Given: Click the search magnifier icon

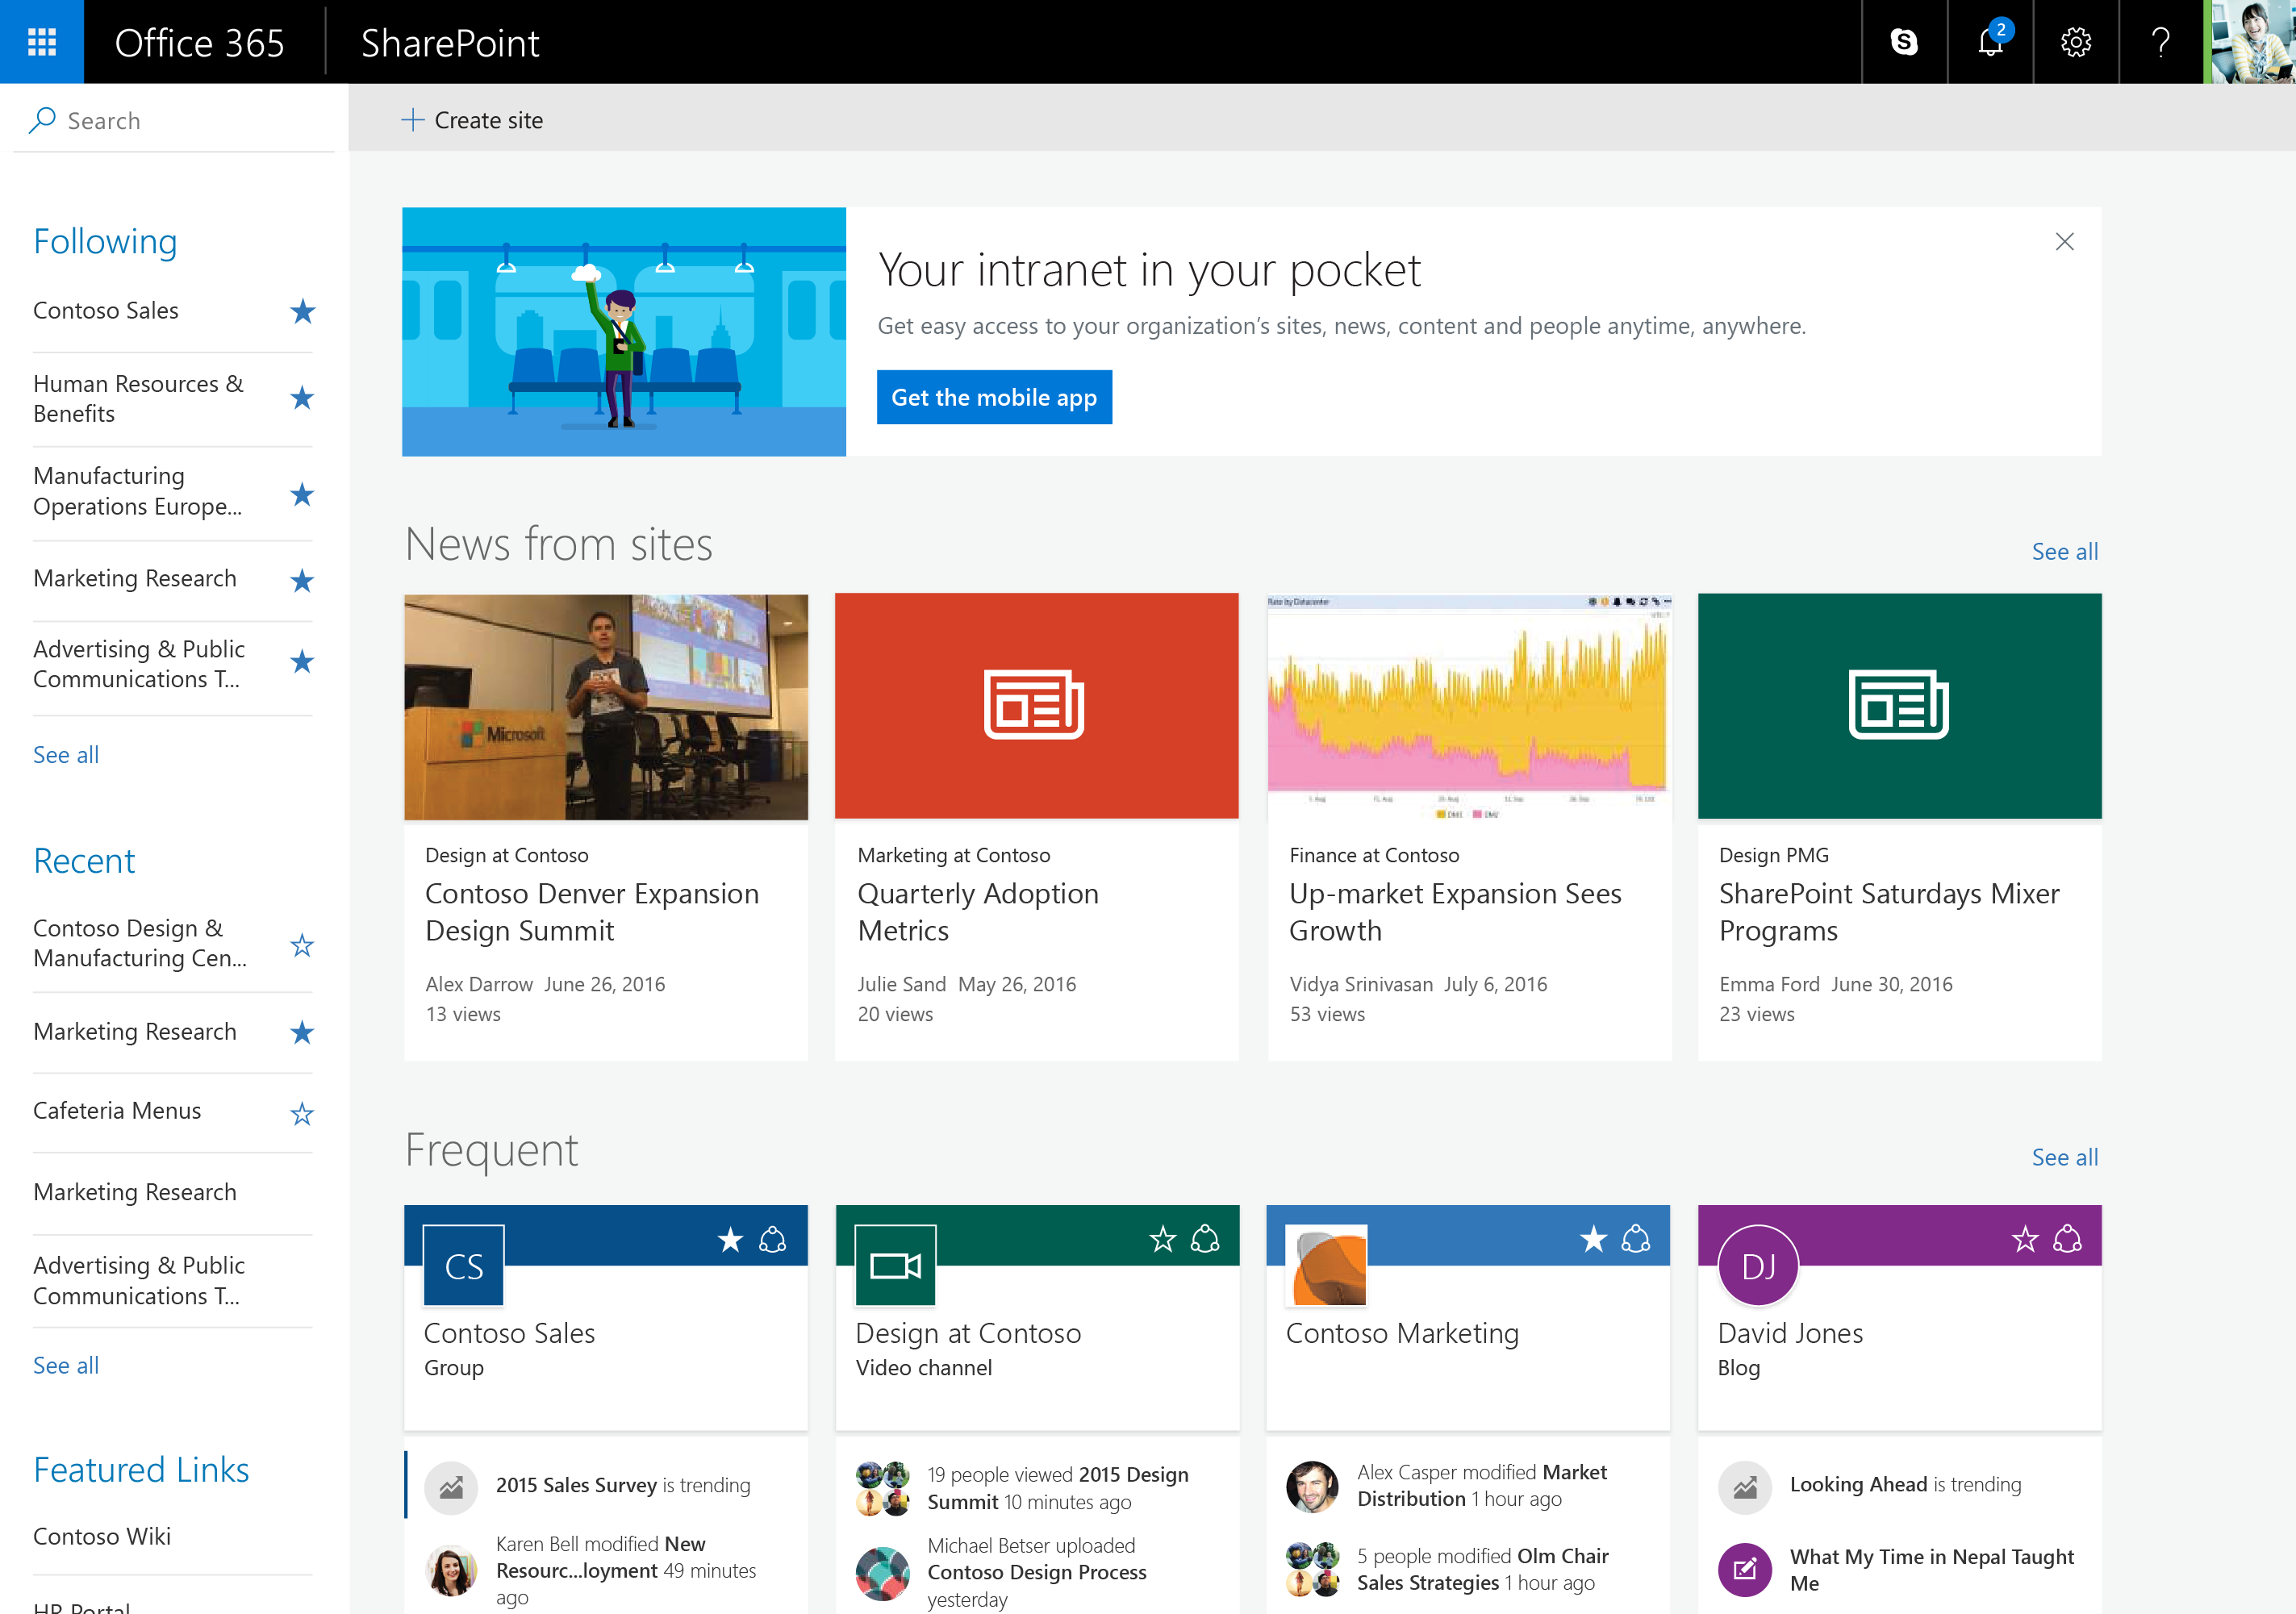Looking at the screenshot, I should coord(42,120).
